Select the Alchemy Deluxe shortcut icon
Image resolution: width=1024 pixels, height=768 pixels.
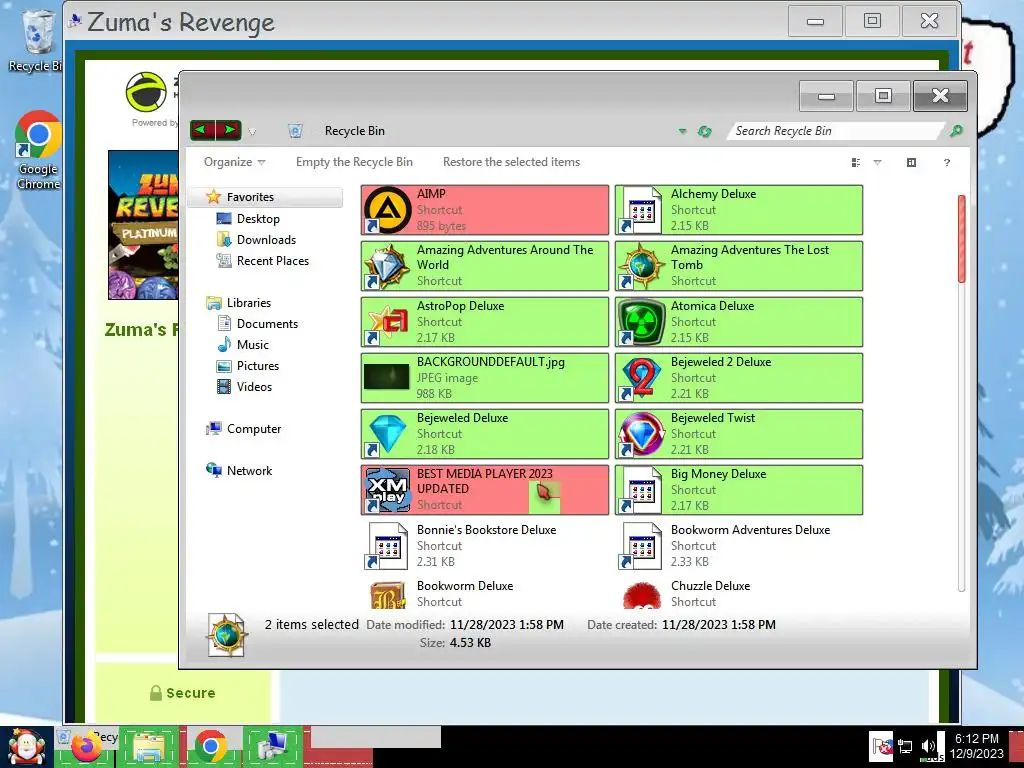pyautogui.click(x=641, y=210)
